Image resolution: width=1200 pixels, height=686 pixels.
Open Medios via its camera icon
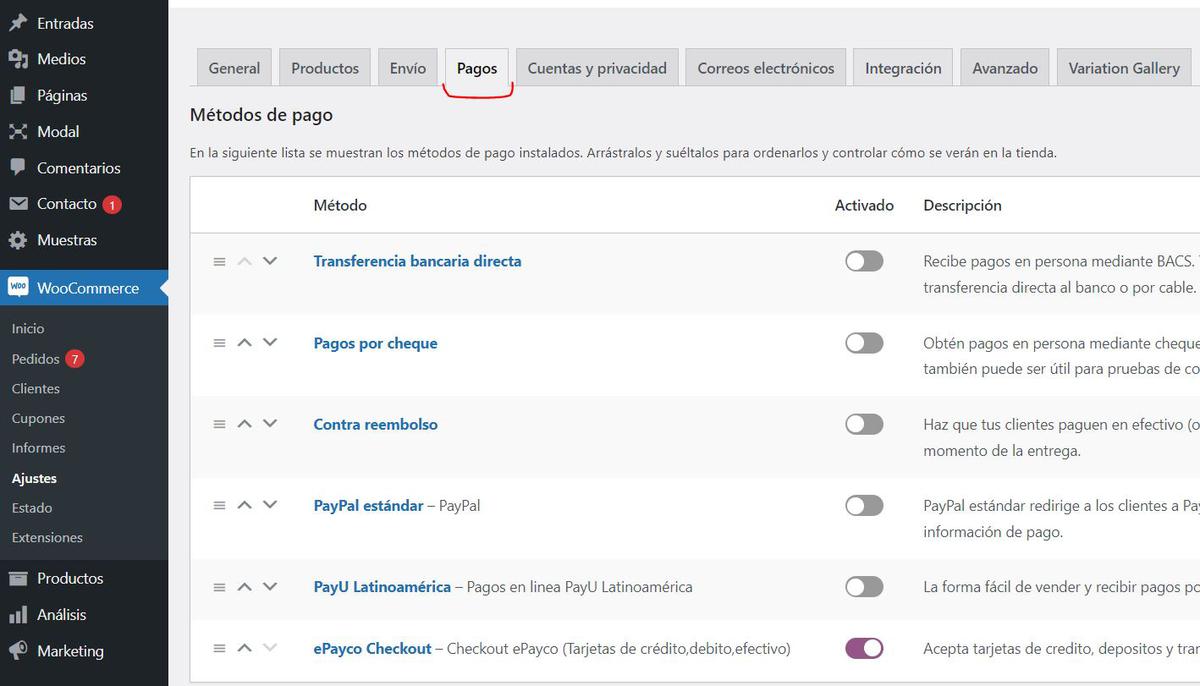(x=17, y=59)
